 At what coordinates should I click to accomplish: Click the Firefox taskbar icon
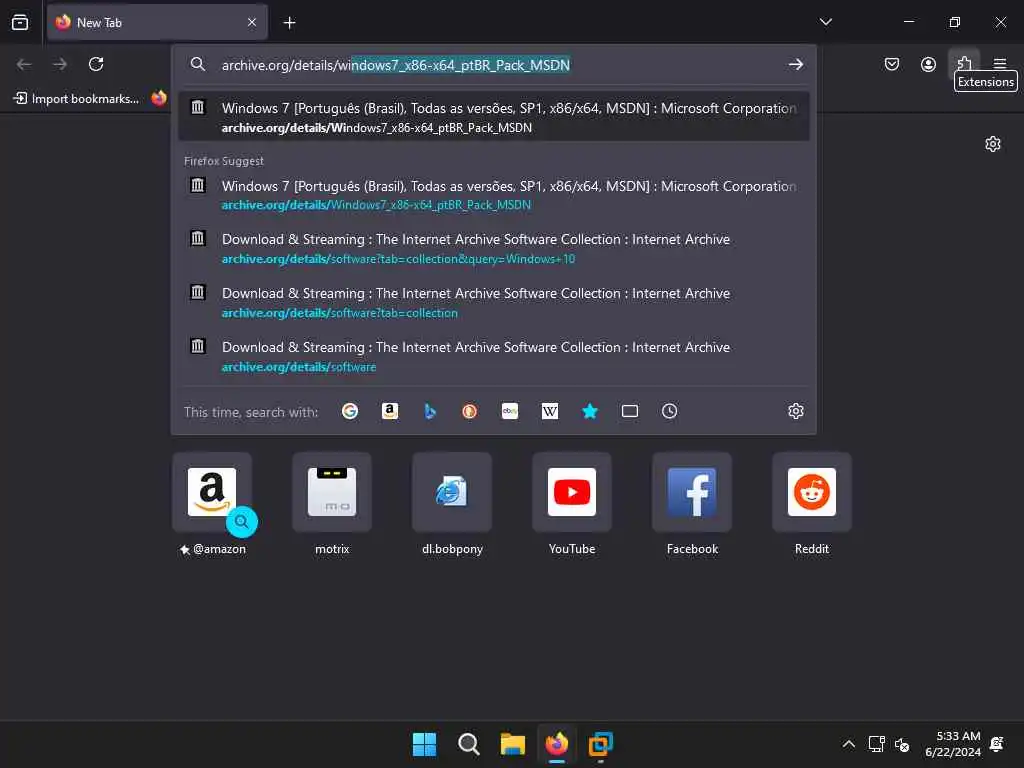(x=556, y=744)
